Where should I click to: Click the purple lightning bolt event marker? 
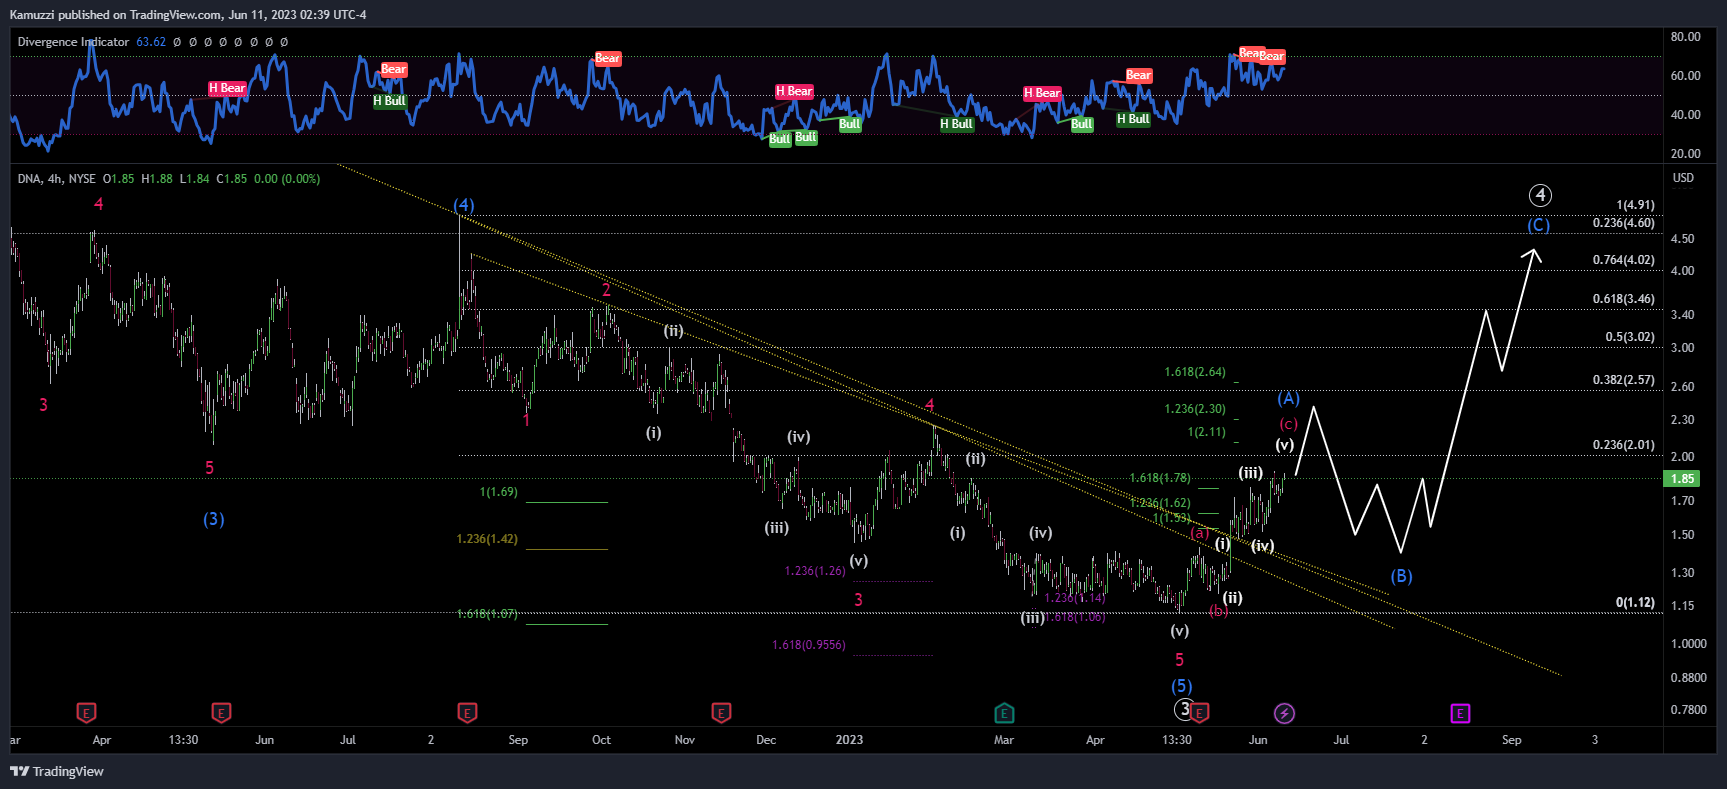click(1284, 713)
